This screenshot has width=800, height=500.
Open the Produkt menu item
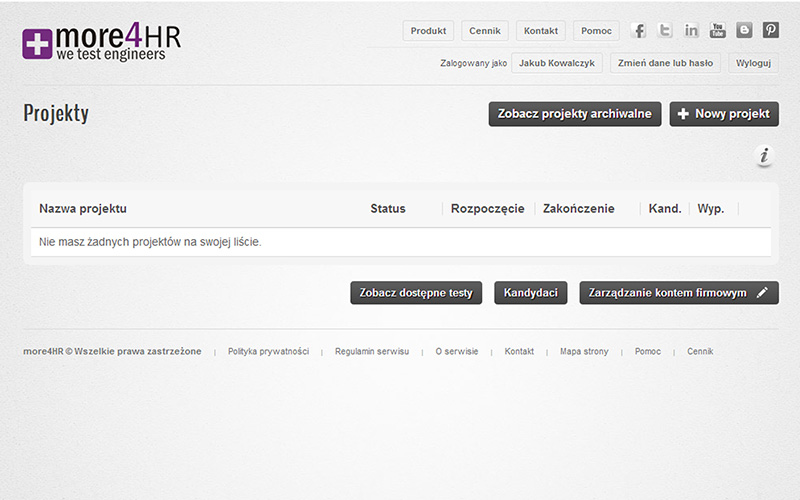(x=428, y=31)
